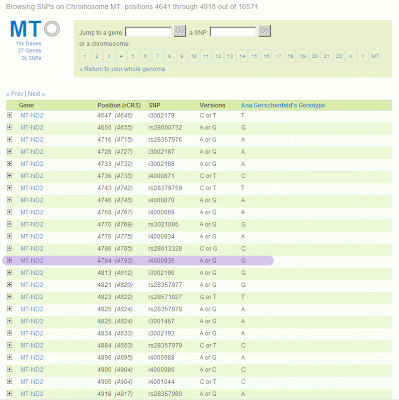Viewport: 399px width, 400px height.
Task: Open MT-ND2 gene link in i3002190 row
Action: point(32,273)
